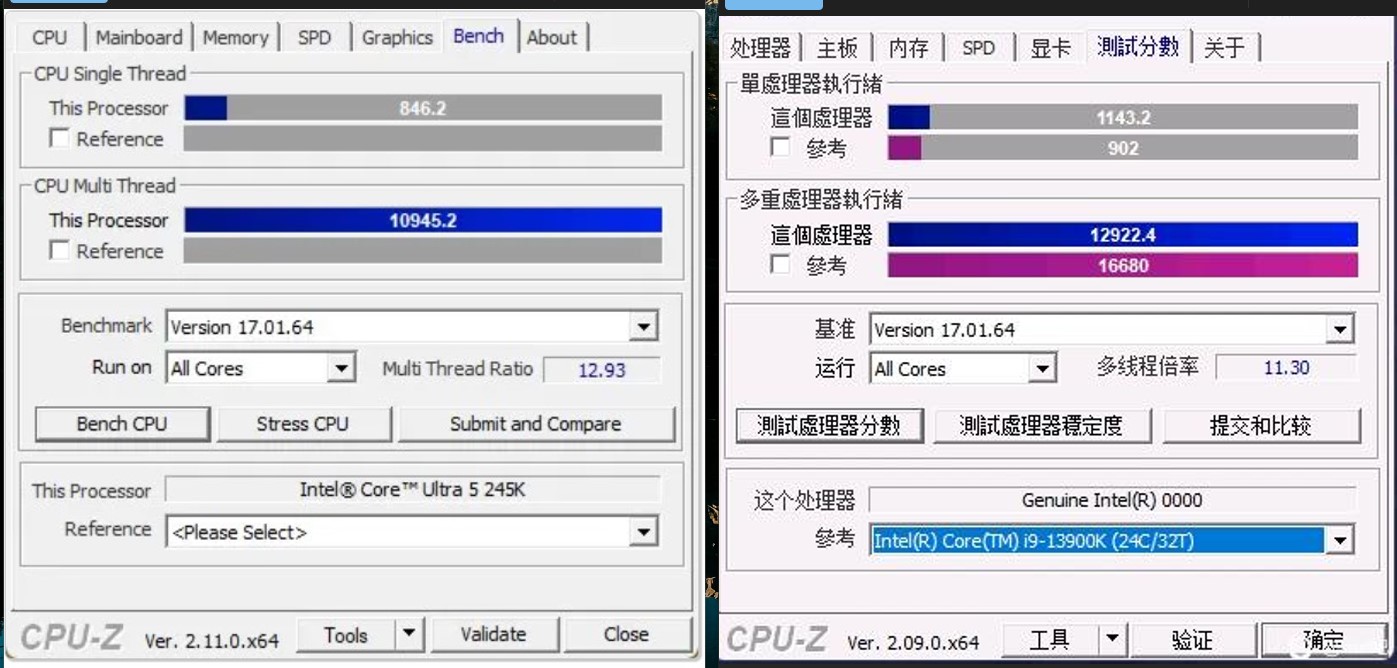Start the Stress CPU test
This screenshot has height=668, width=1397.
(302, 424)
